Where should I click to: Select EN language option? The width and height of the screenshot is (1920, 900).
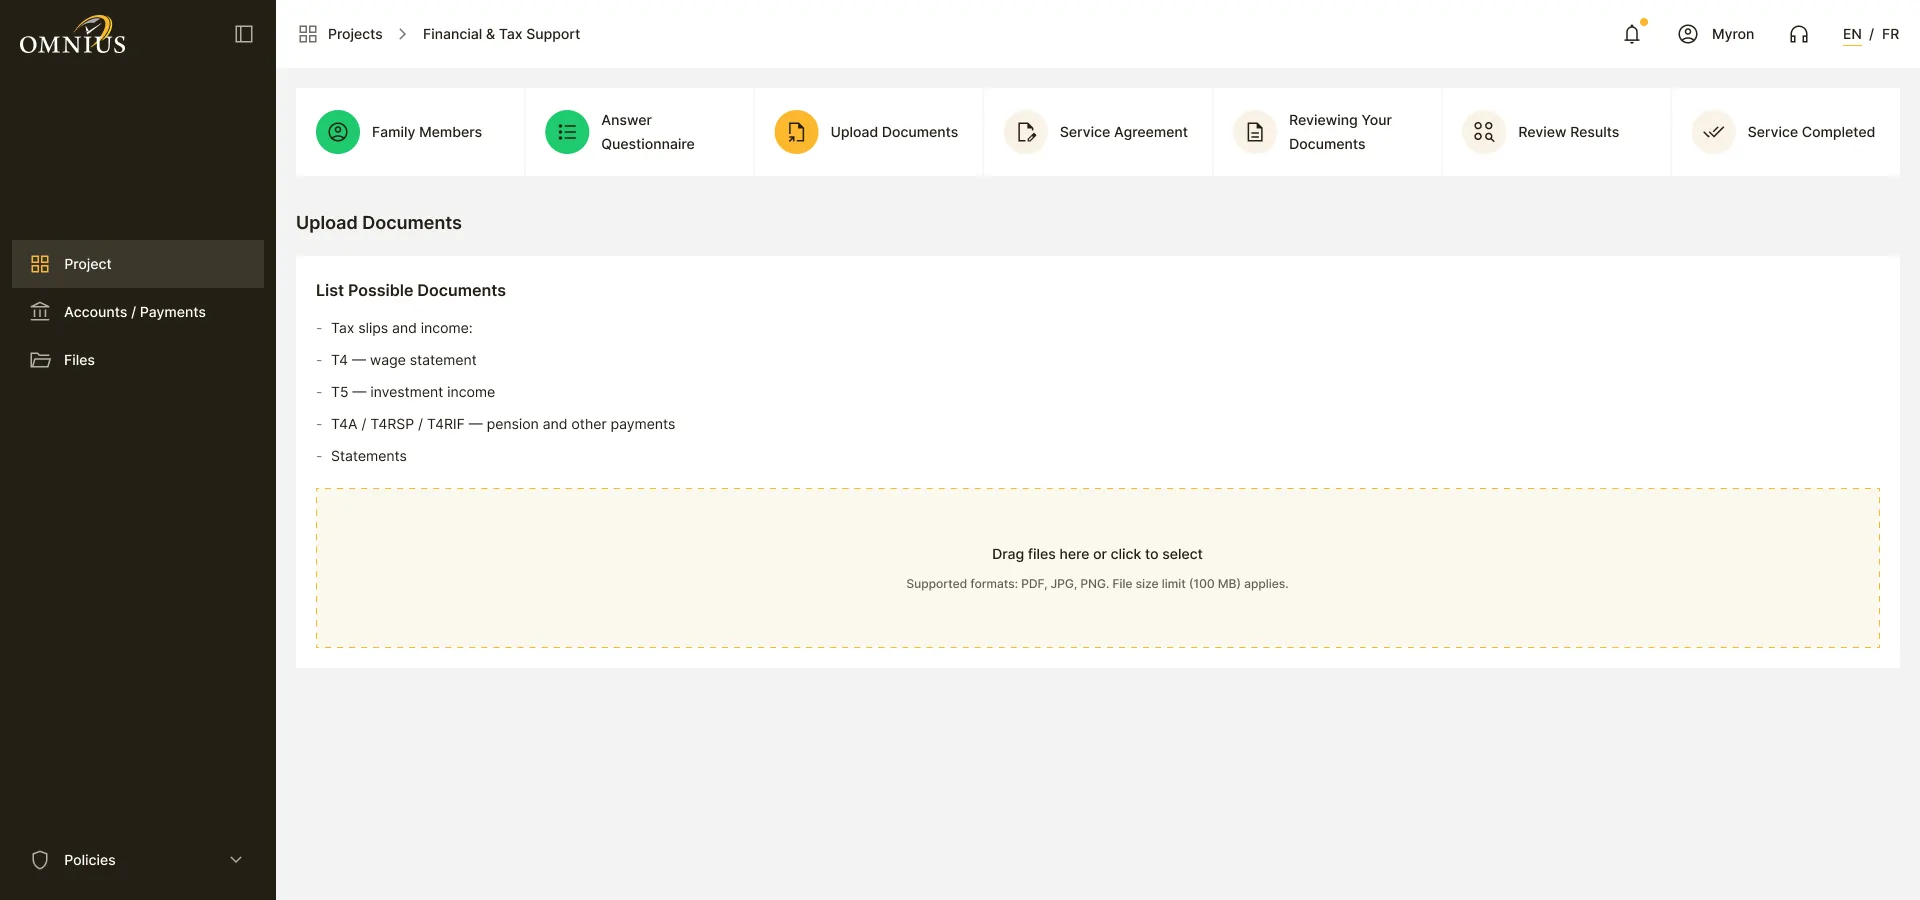(1852, 34)
